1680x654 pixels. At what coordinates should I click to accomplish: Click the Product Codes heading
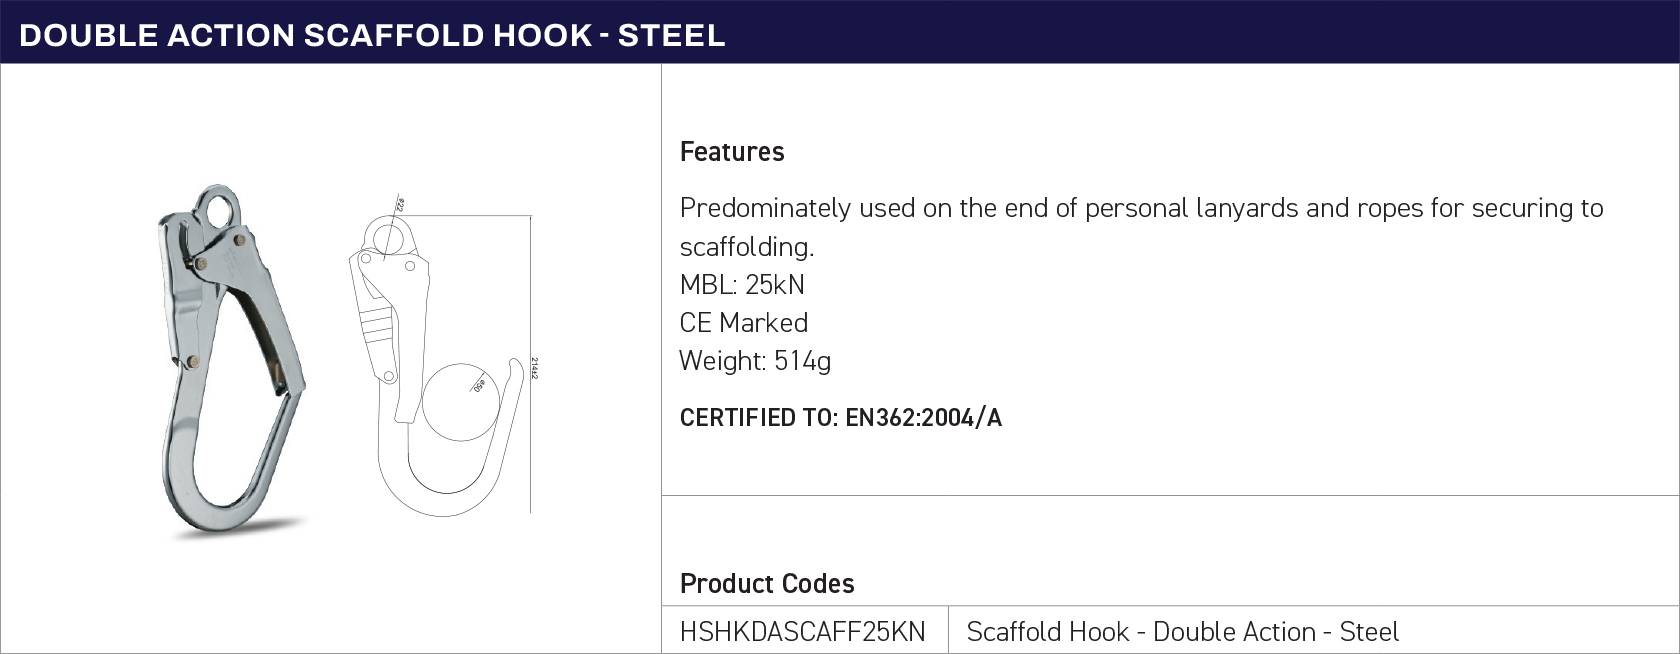tap(767, 584)
